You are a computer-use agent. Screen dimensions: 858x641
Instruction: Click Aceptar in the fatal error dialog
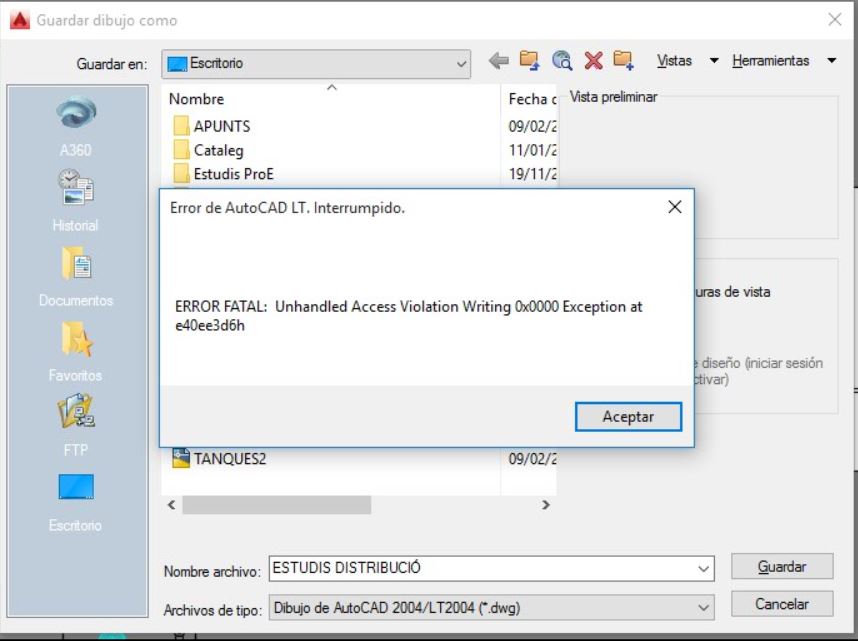click(x=628, y=417)
